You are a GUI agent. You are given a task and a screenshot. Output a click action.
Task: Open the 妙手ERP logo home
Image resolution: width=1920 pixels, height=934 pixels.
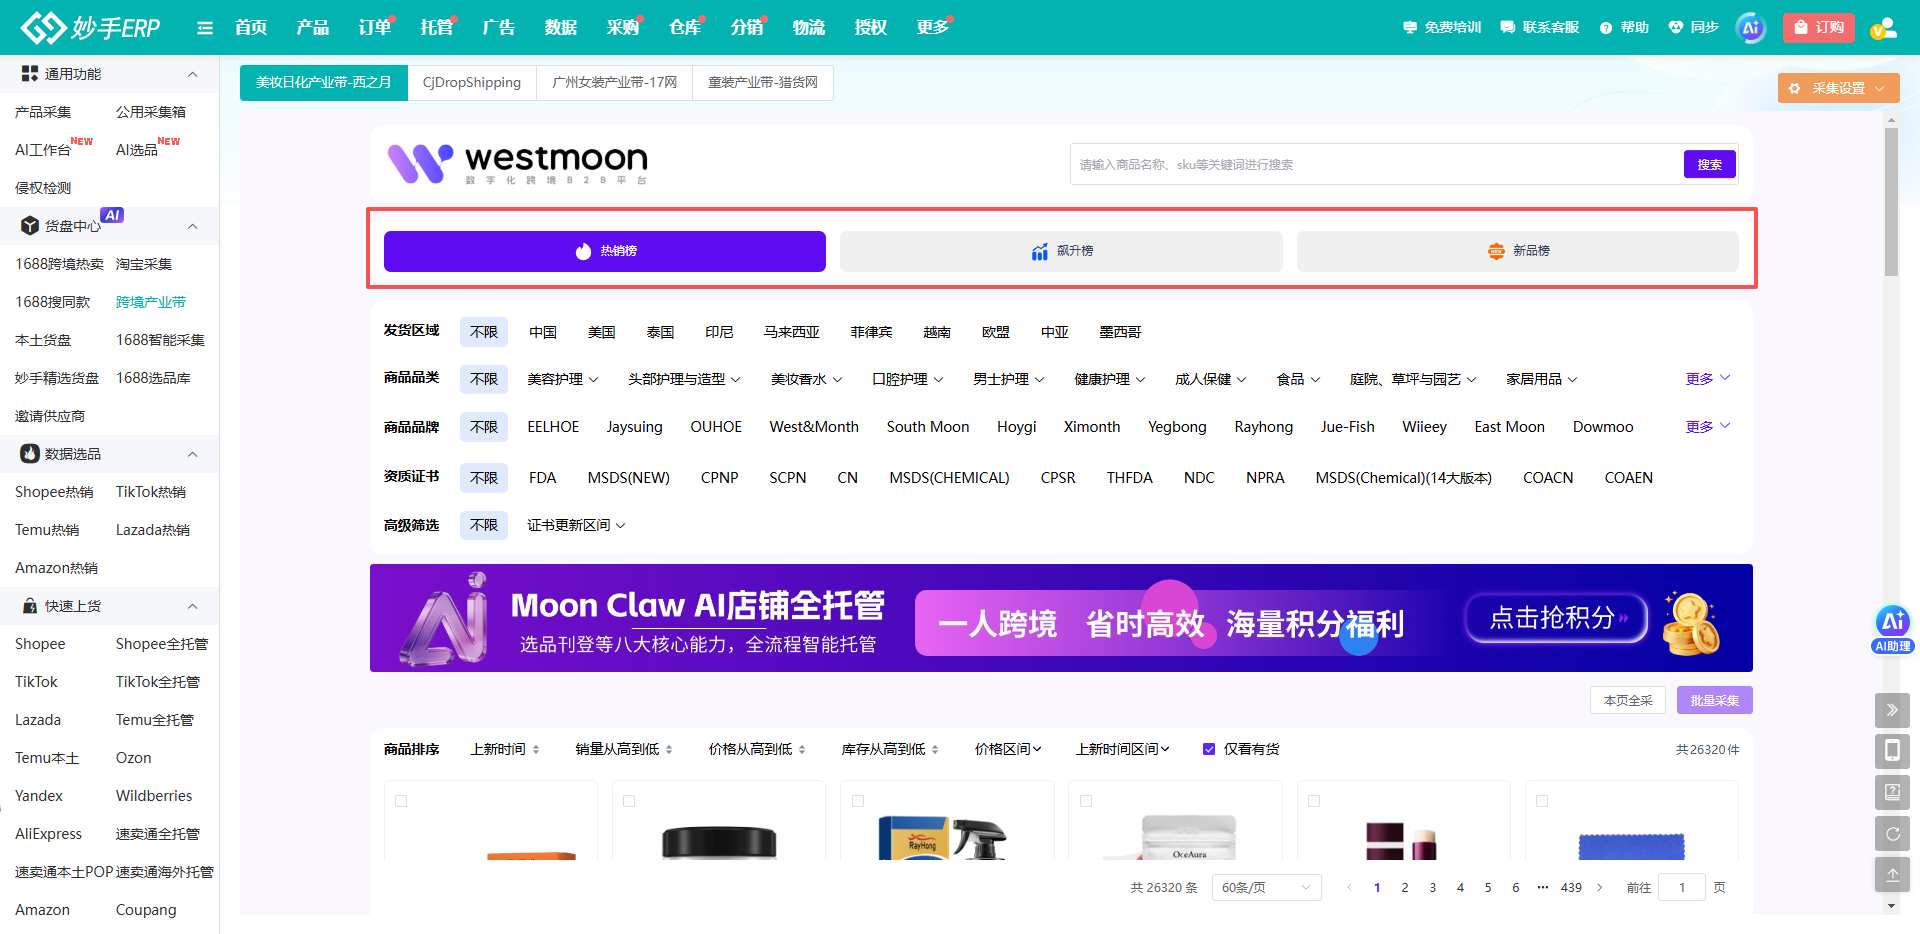[x=91, y=27]
